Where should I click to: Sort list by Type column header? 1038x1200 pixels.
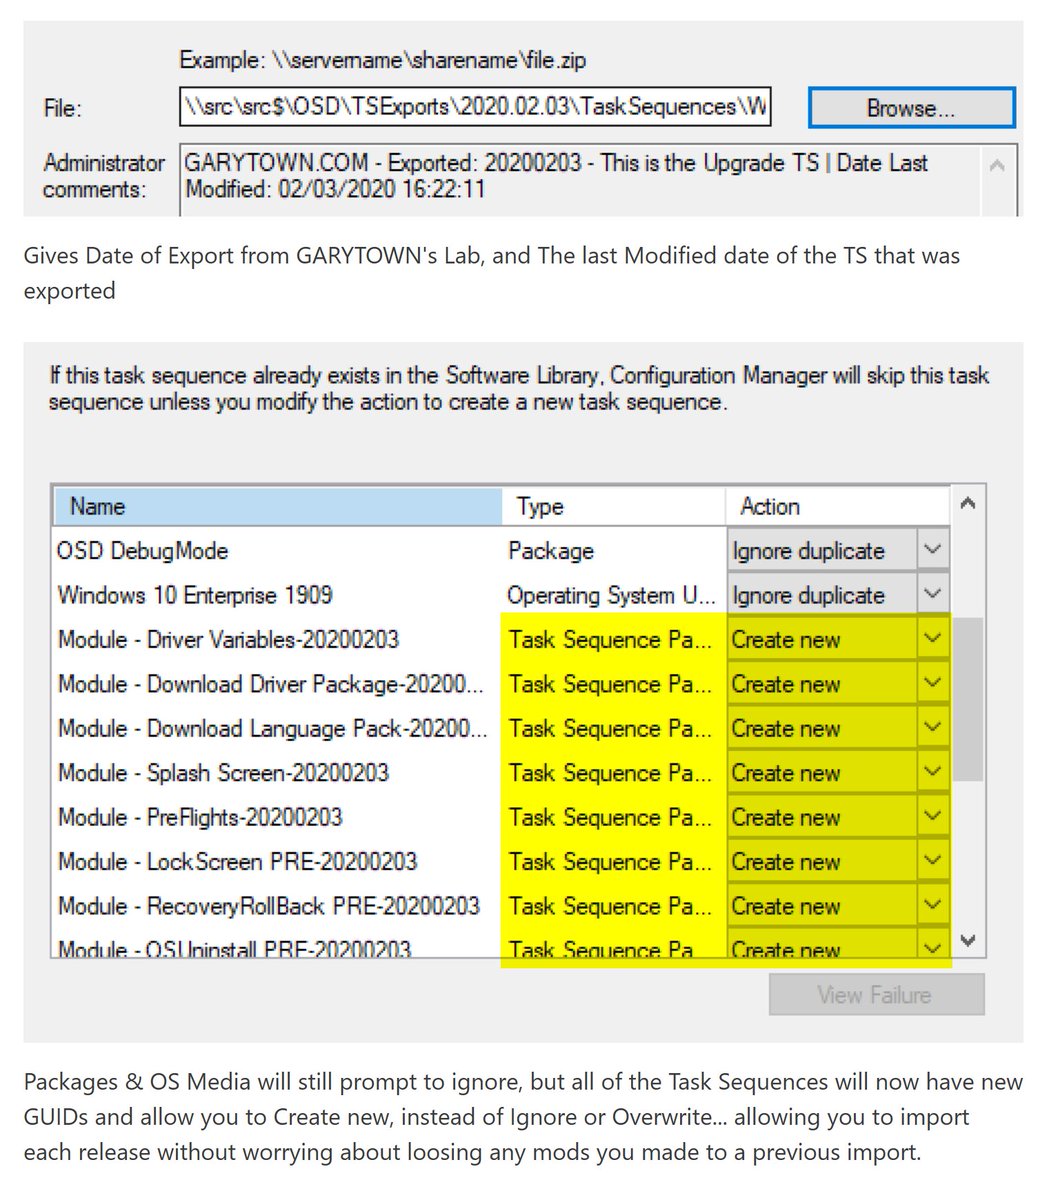point(614,506)
